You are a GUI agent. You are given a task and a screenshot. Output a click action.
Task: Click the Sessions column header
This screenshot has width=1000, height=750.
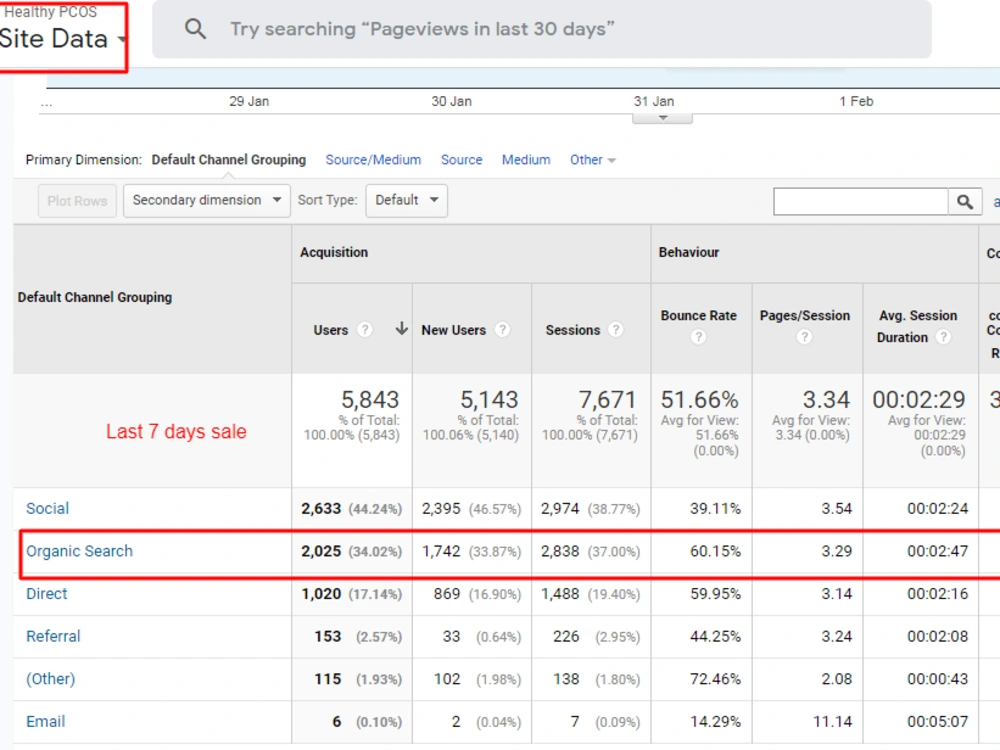tap(573, 330)
